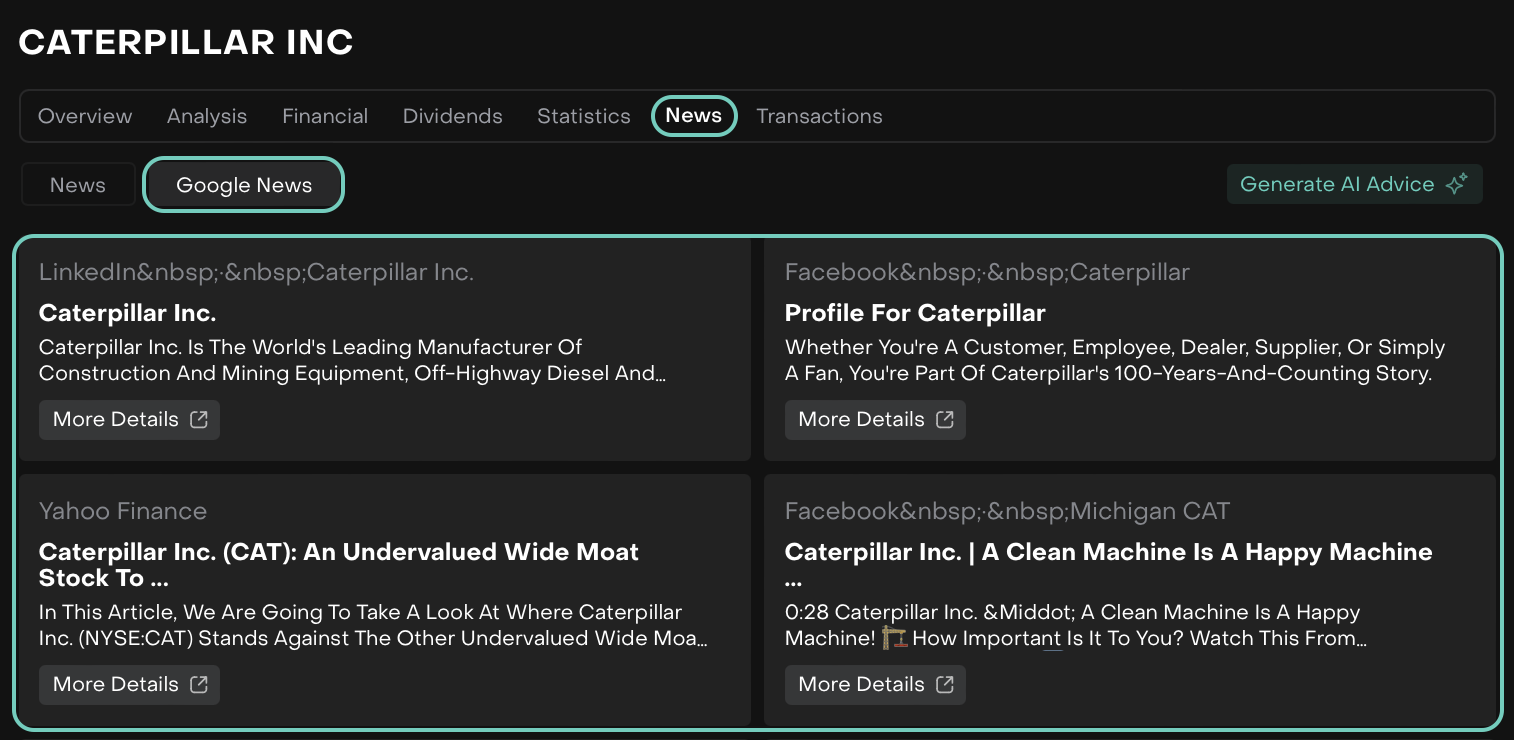Image resolution: width=1514 pixels, height=740 pixels.
Task: Click the sparkle icon beside Generate AI Advice
Action: pos(1457,184)
